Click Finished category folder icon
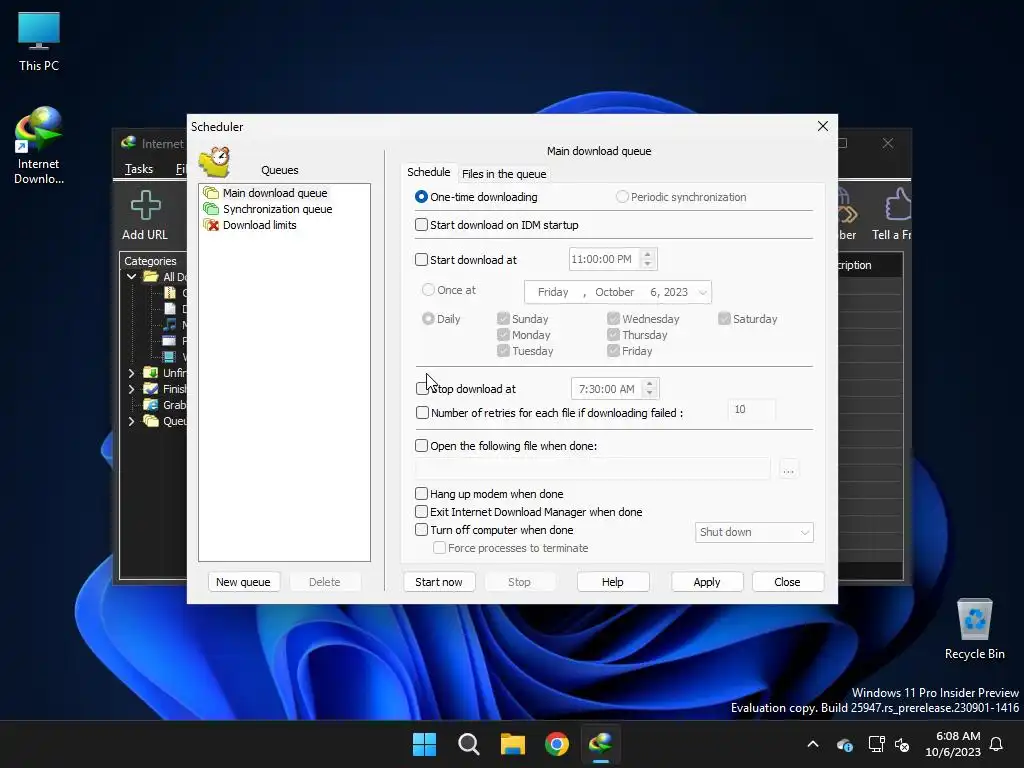Screen dimensions: 1024x768 pos(151,389)
